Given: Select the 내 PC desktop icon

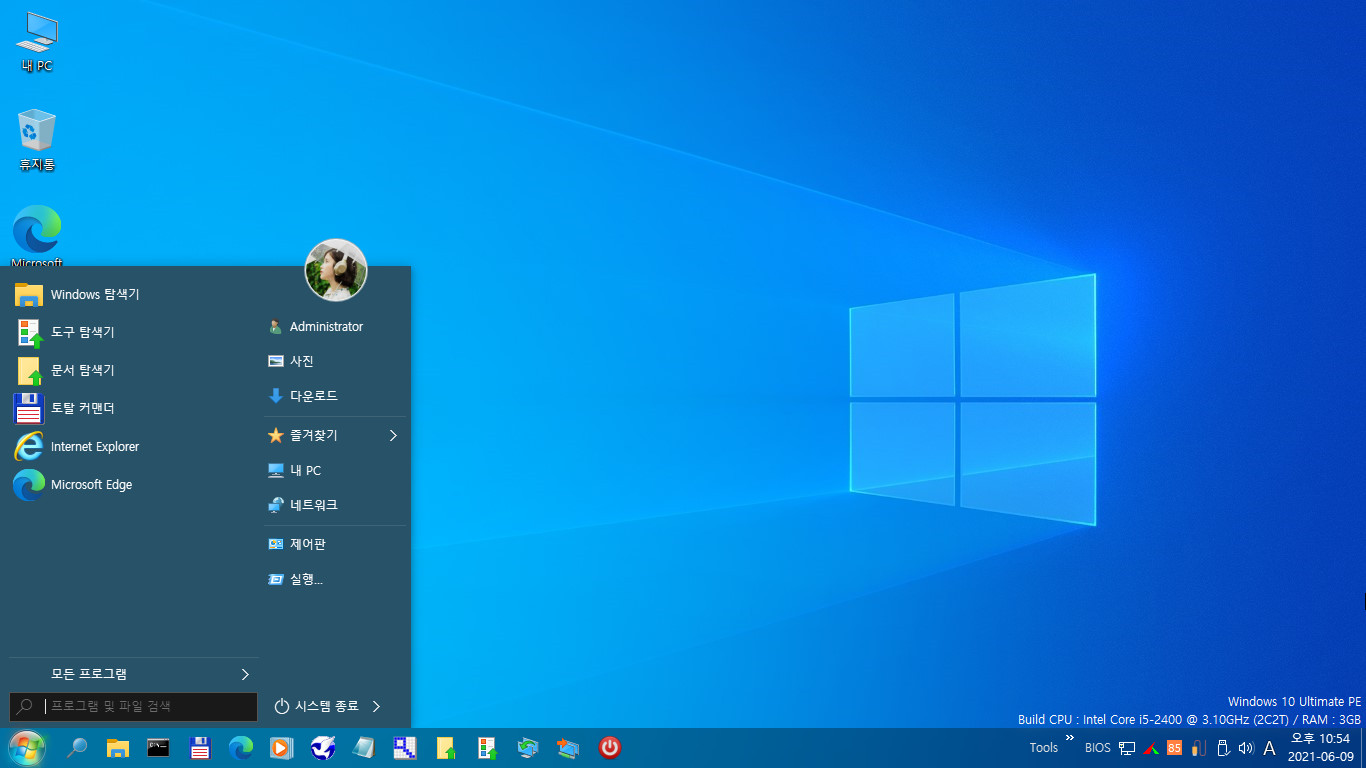Looking at the screenshot, I should [37, 42].
